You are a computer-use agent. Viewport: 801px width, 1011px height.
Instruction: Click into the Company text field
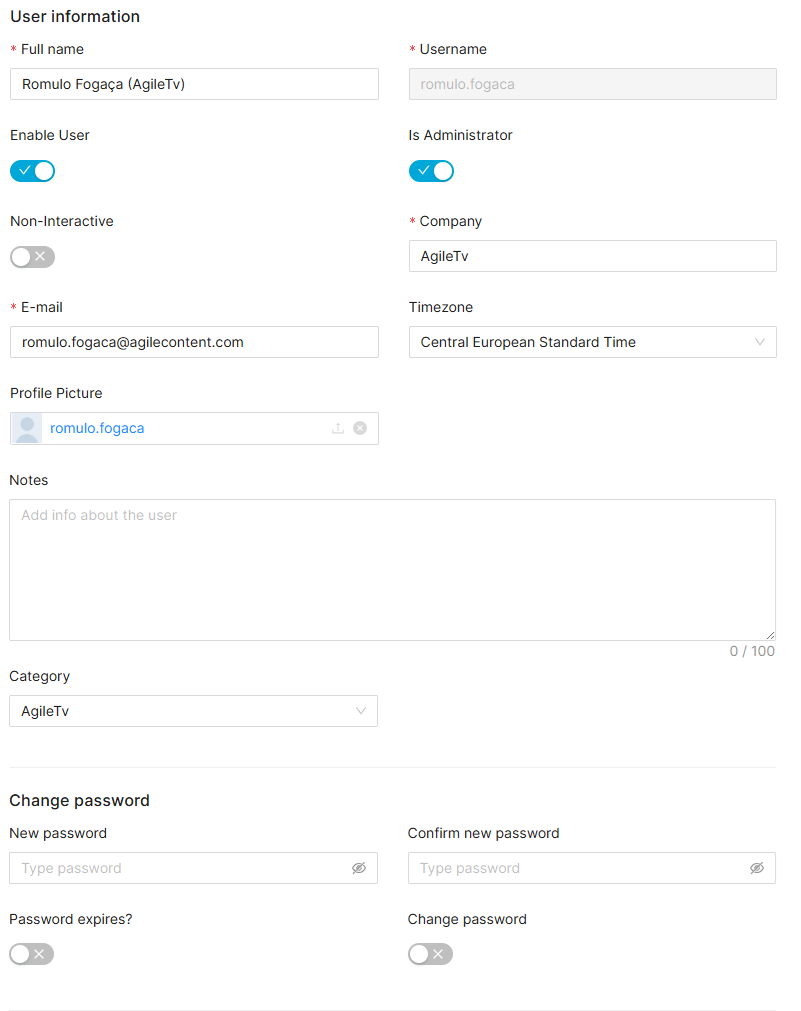click(592, 256)
